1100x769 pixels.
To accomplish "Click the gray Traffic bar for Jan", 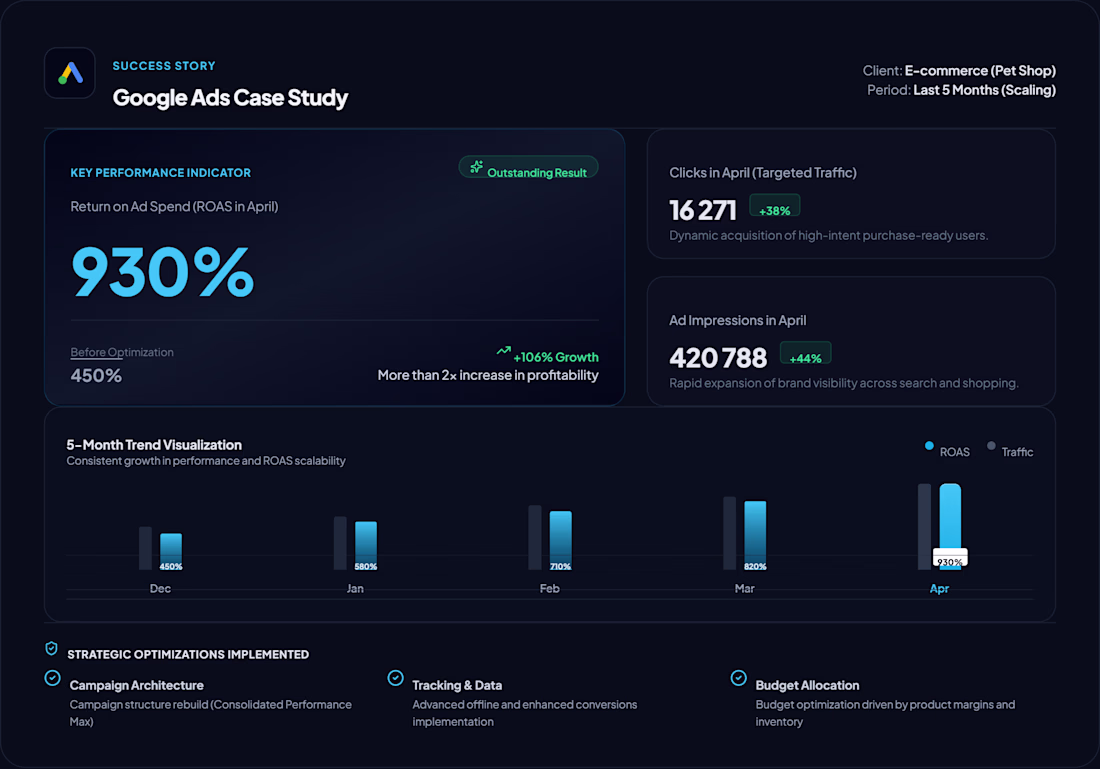I will pyautogui.click(x=340, y=543).
